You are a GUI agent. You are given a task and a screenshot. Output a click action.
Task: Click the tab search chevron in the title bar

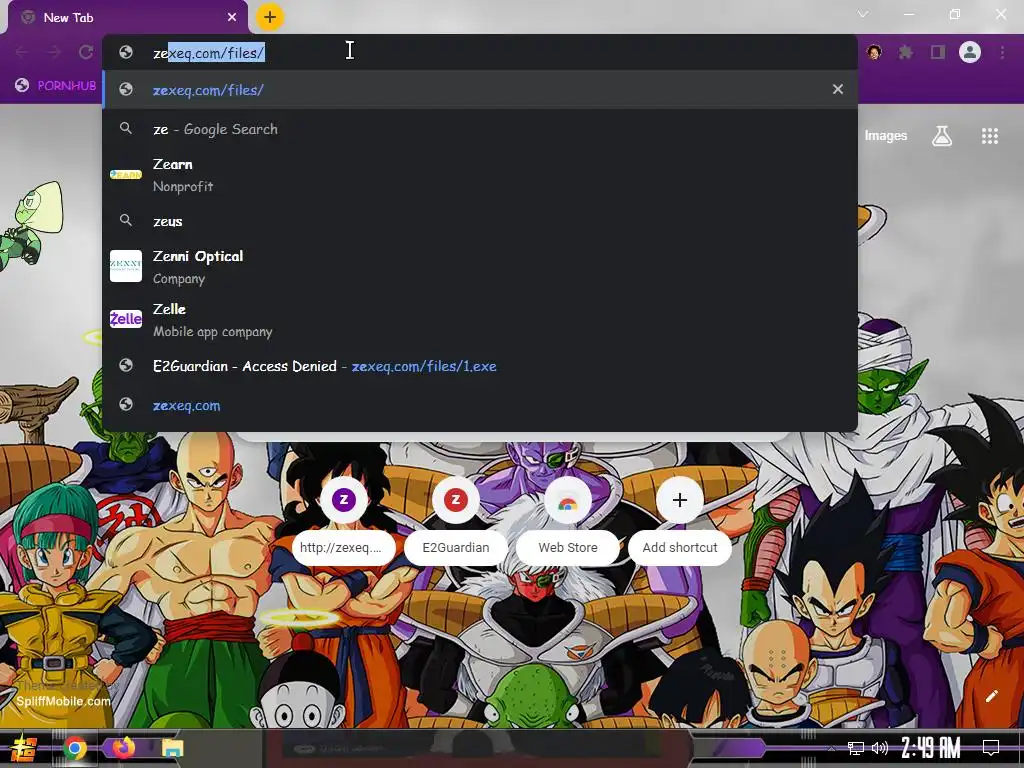click(x=863, y=14)
